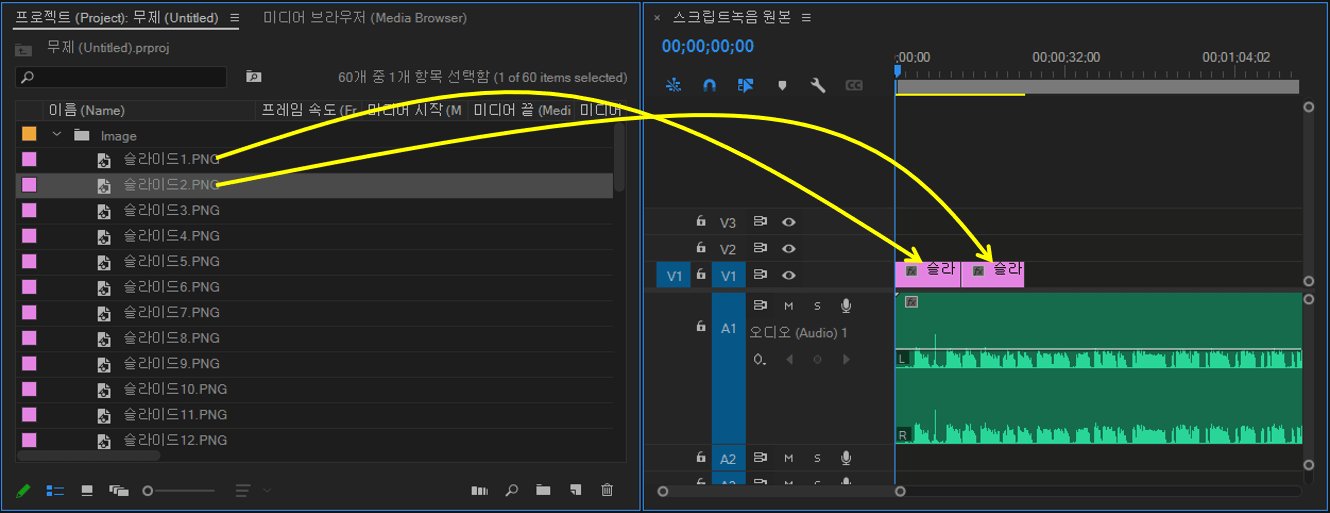Image resolution: width=1330 pixels, height=513 pixels.
Task: Solo the A2 audio track
Action: 817,458
